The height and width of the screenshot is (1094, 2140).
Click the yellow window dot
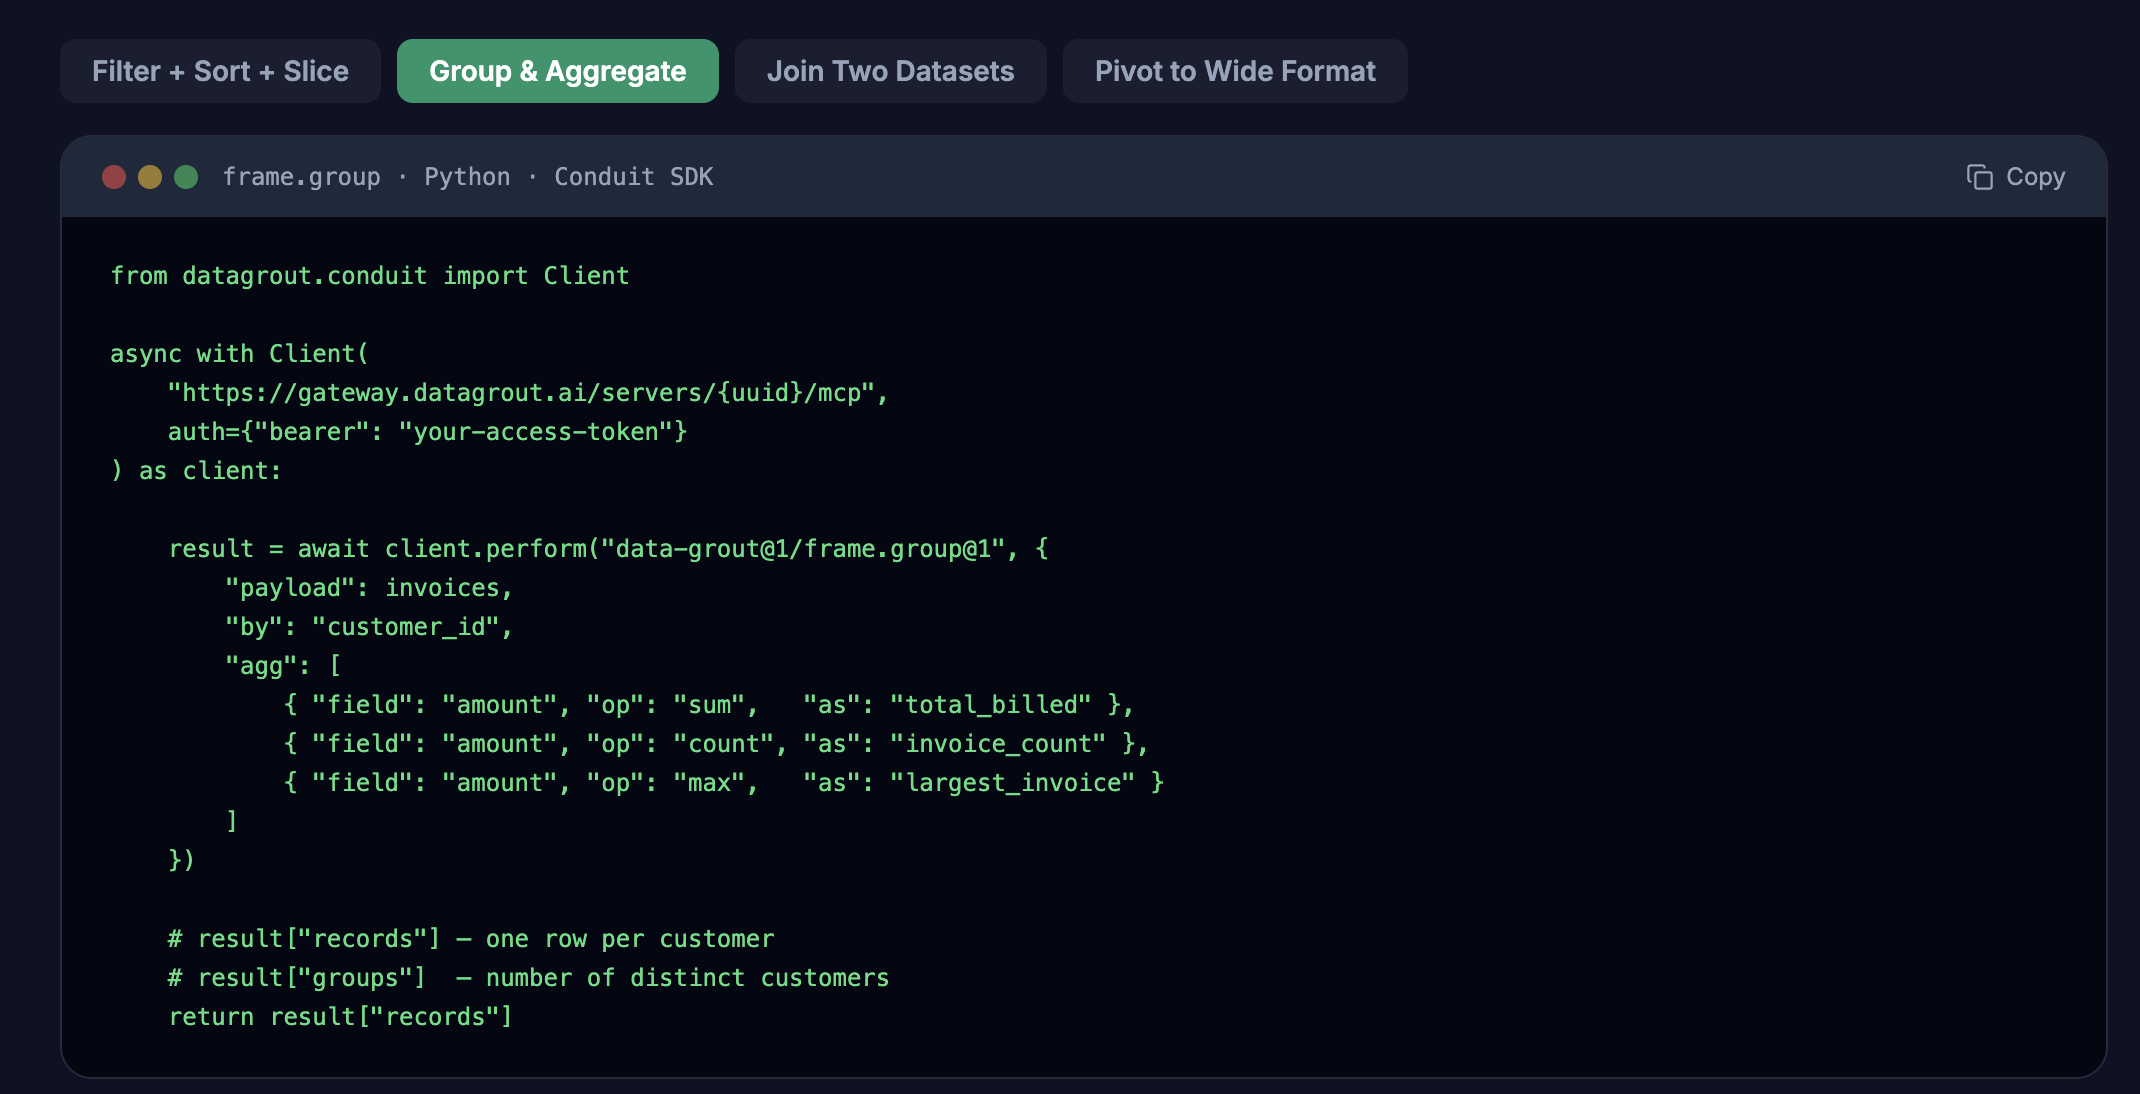click(x=150, y=177)
